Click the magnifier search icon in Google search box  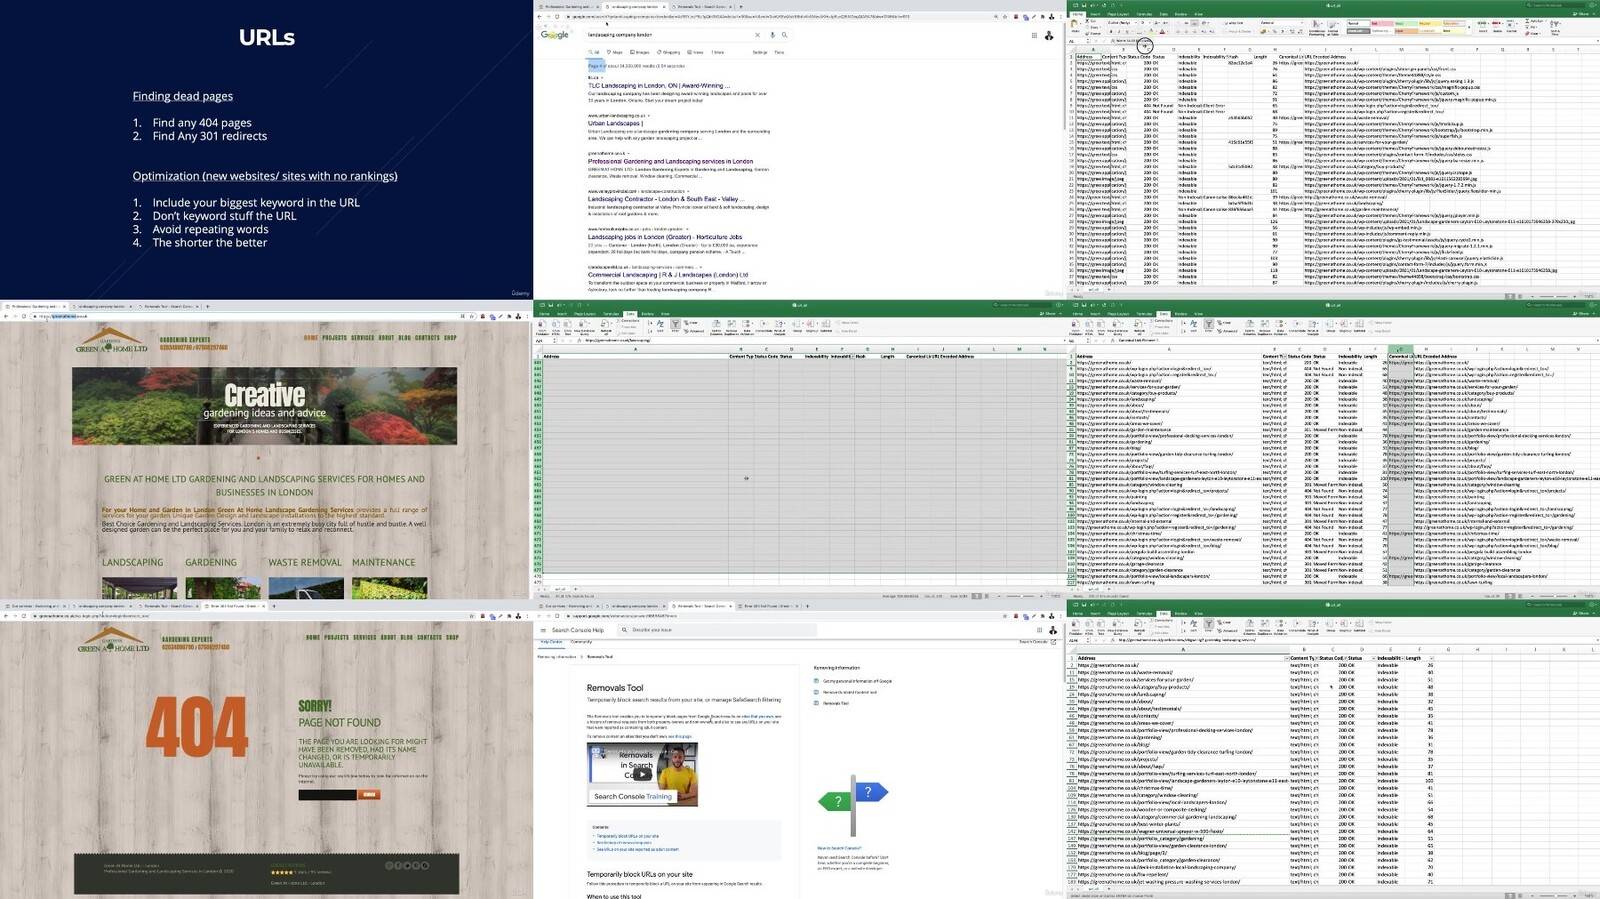(784, 35)
